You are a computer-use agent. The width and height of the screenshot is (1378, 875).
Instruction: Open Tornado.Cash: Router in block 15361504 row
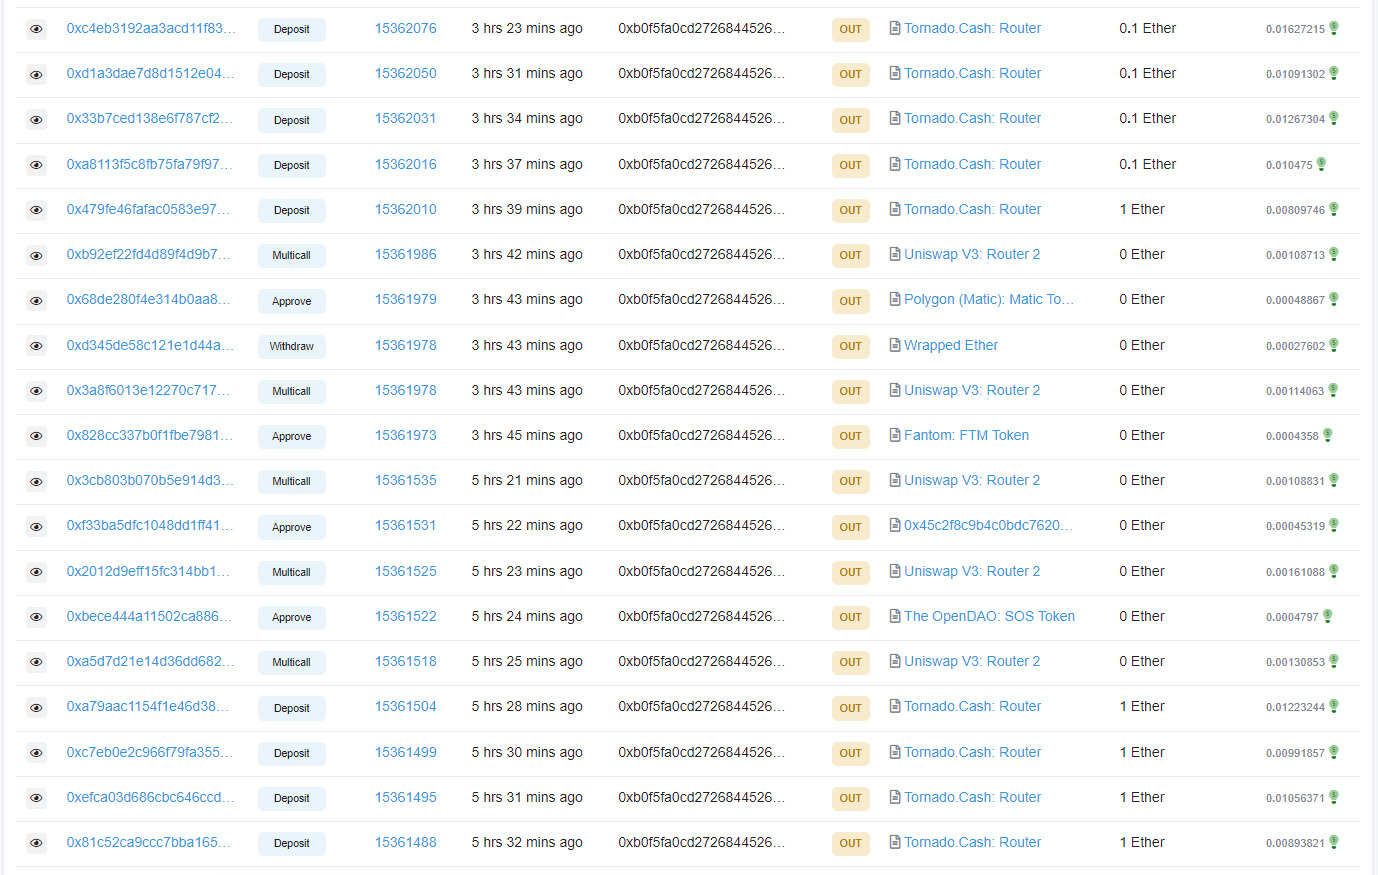point(972,706)
